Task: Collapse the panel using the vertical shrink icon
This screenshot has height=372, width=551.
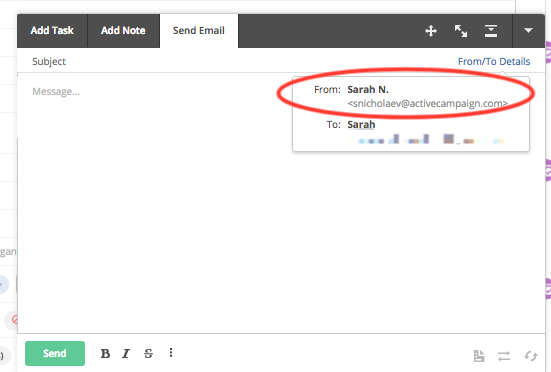Action: (x=491, y=31)
